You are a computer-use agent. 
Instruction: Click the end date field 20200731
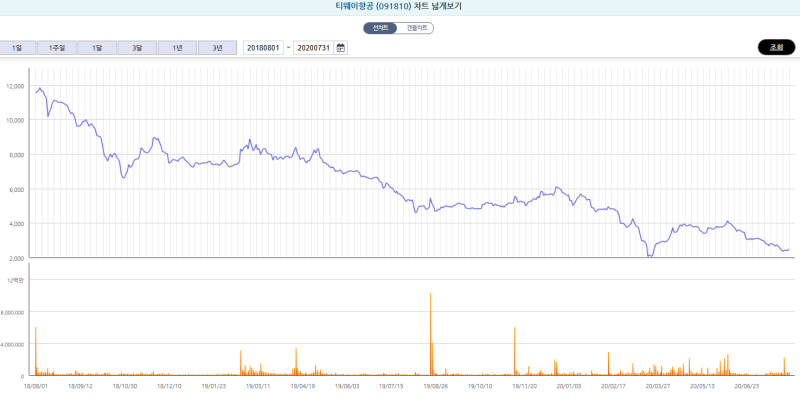pos(313,48)
